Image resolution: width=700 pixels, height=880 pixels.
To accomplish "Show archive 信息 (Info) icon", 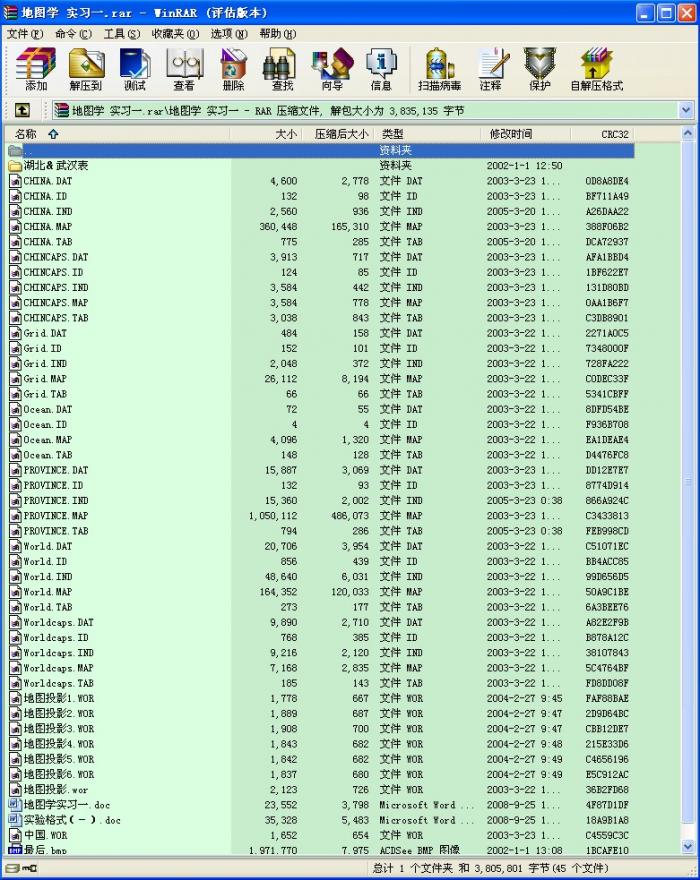I will (381, 69).
